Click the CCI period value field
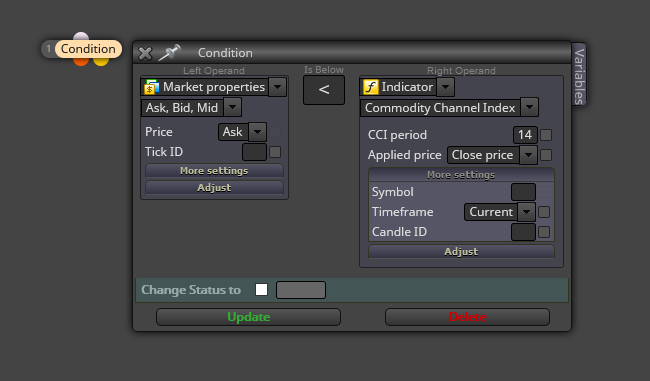 tap(525, 135)
